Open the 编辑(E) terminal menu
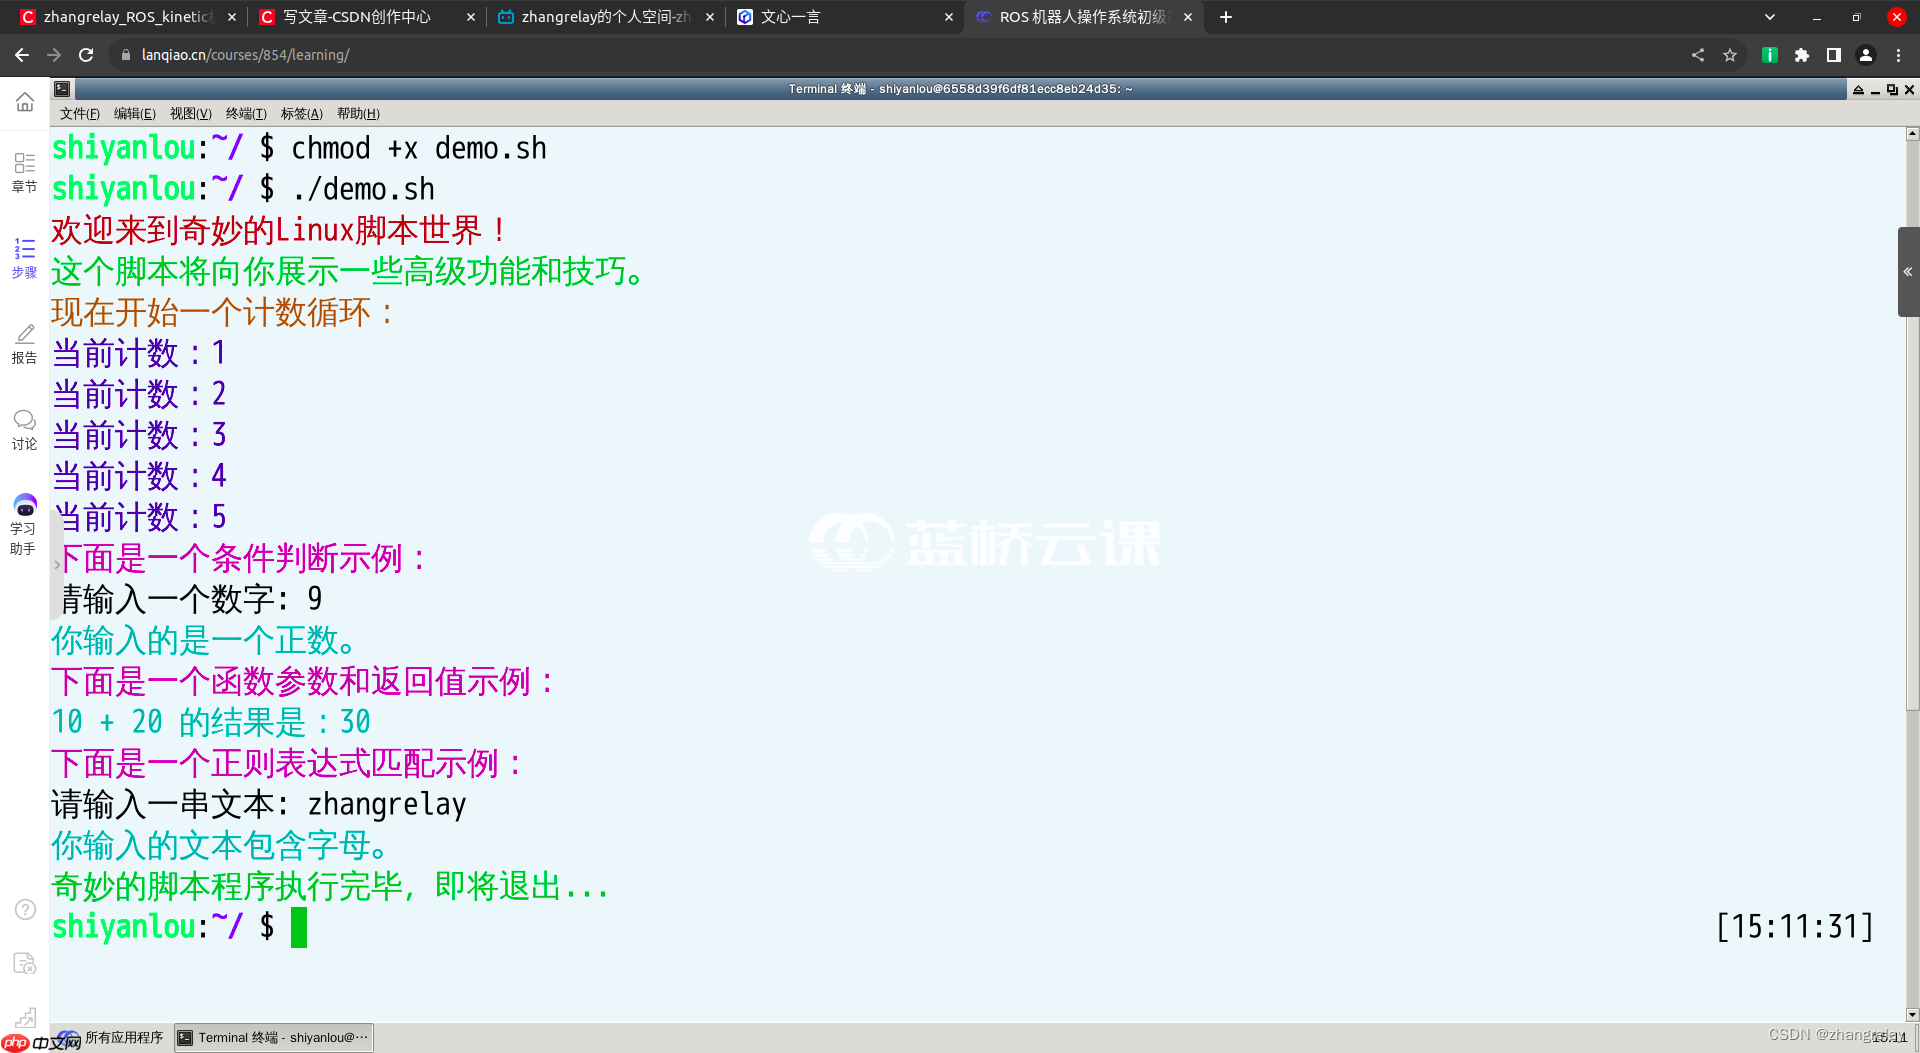 [x=135, y=114]
